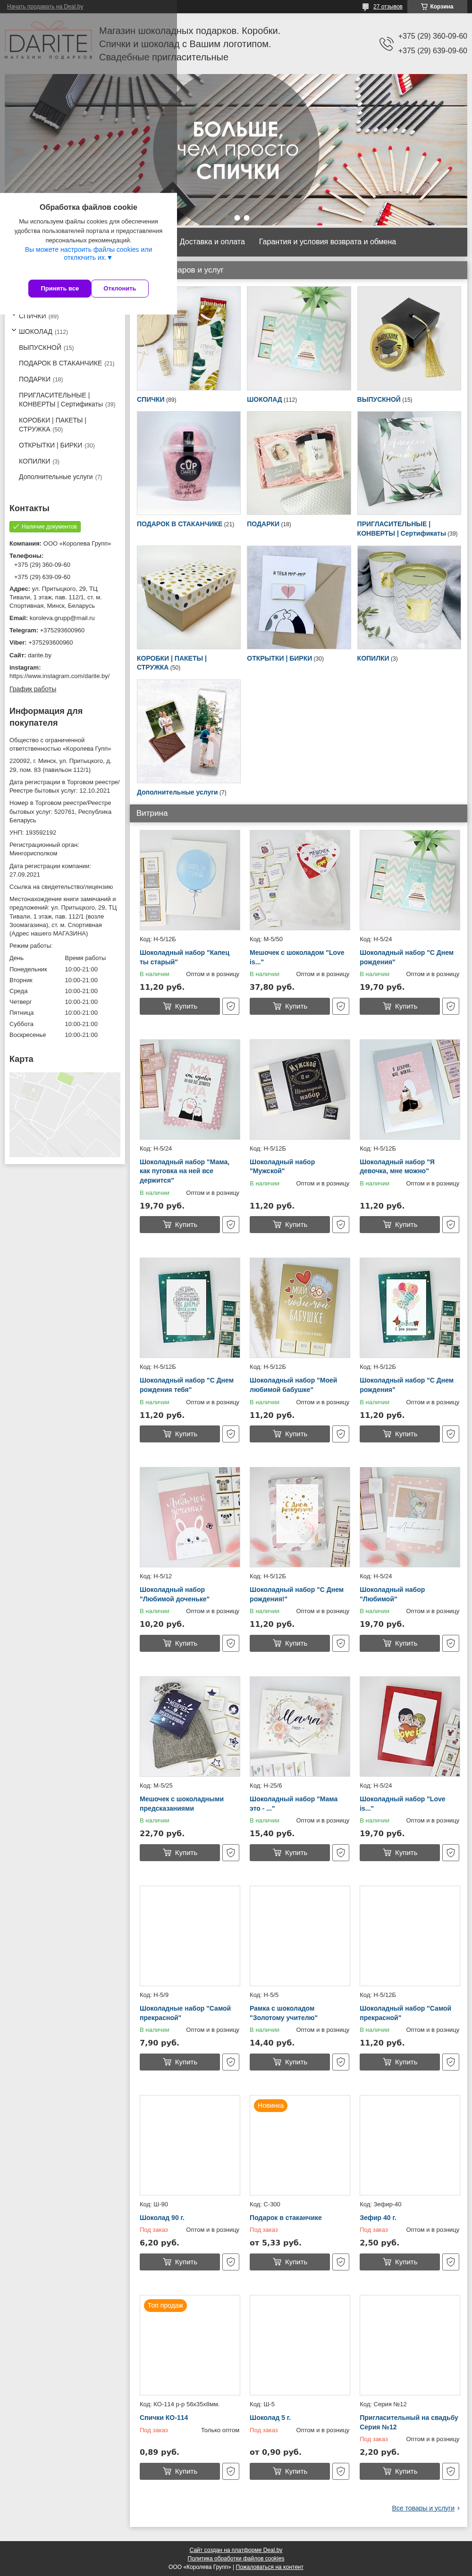Viewport: 472px width, 2576px height.
Task: Switch to the second banner slide dot
Action: (247, 217)
